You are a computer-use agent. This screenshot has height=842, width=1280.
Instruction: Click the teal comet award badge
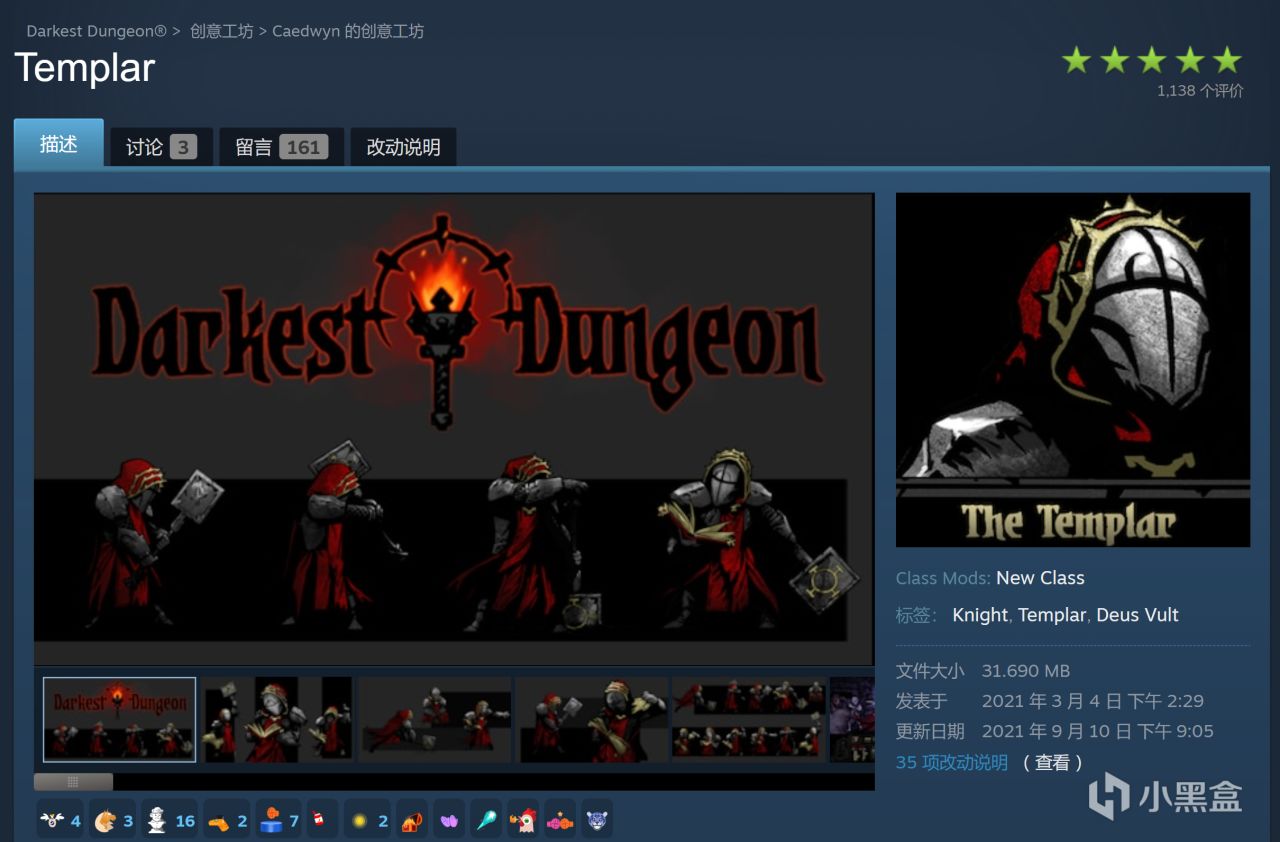486,820
